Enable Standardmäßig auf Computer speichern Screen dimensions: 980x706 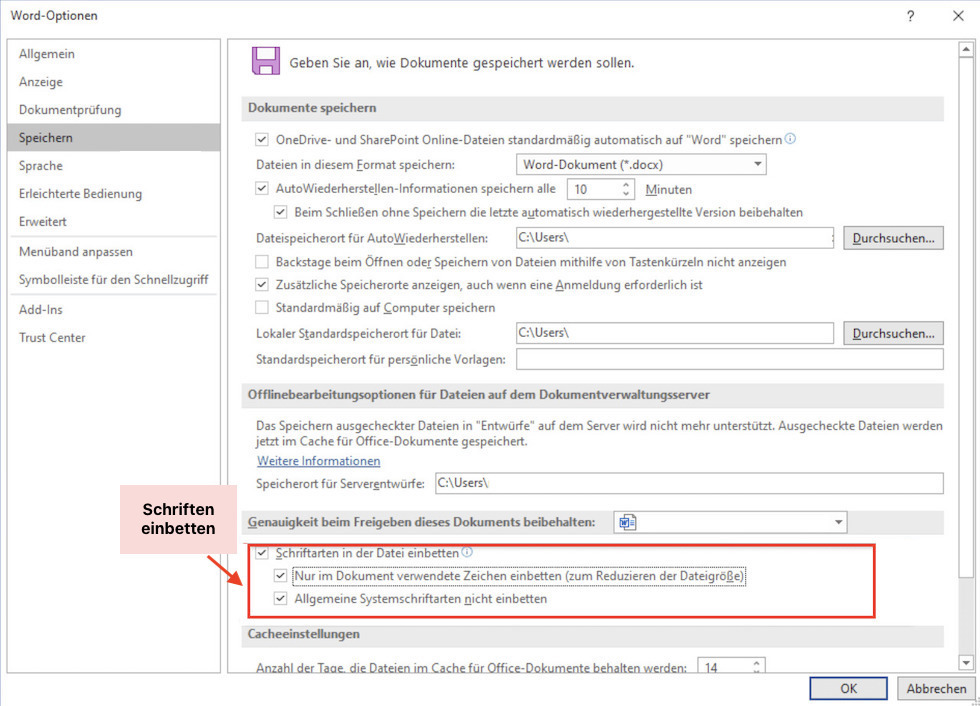(262, 307)
